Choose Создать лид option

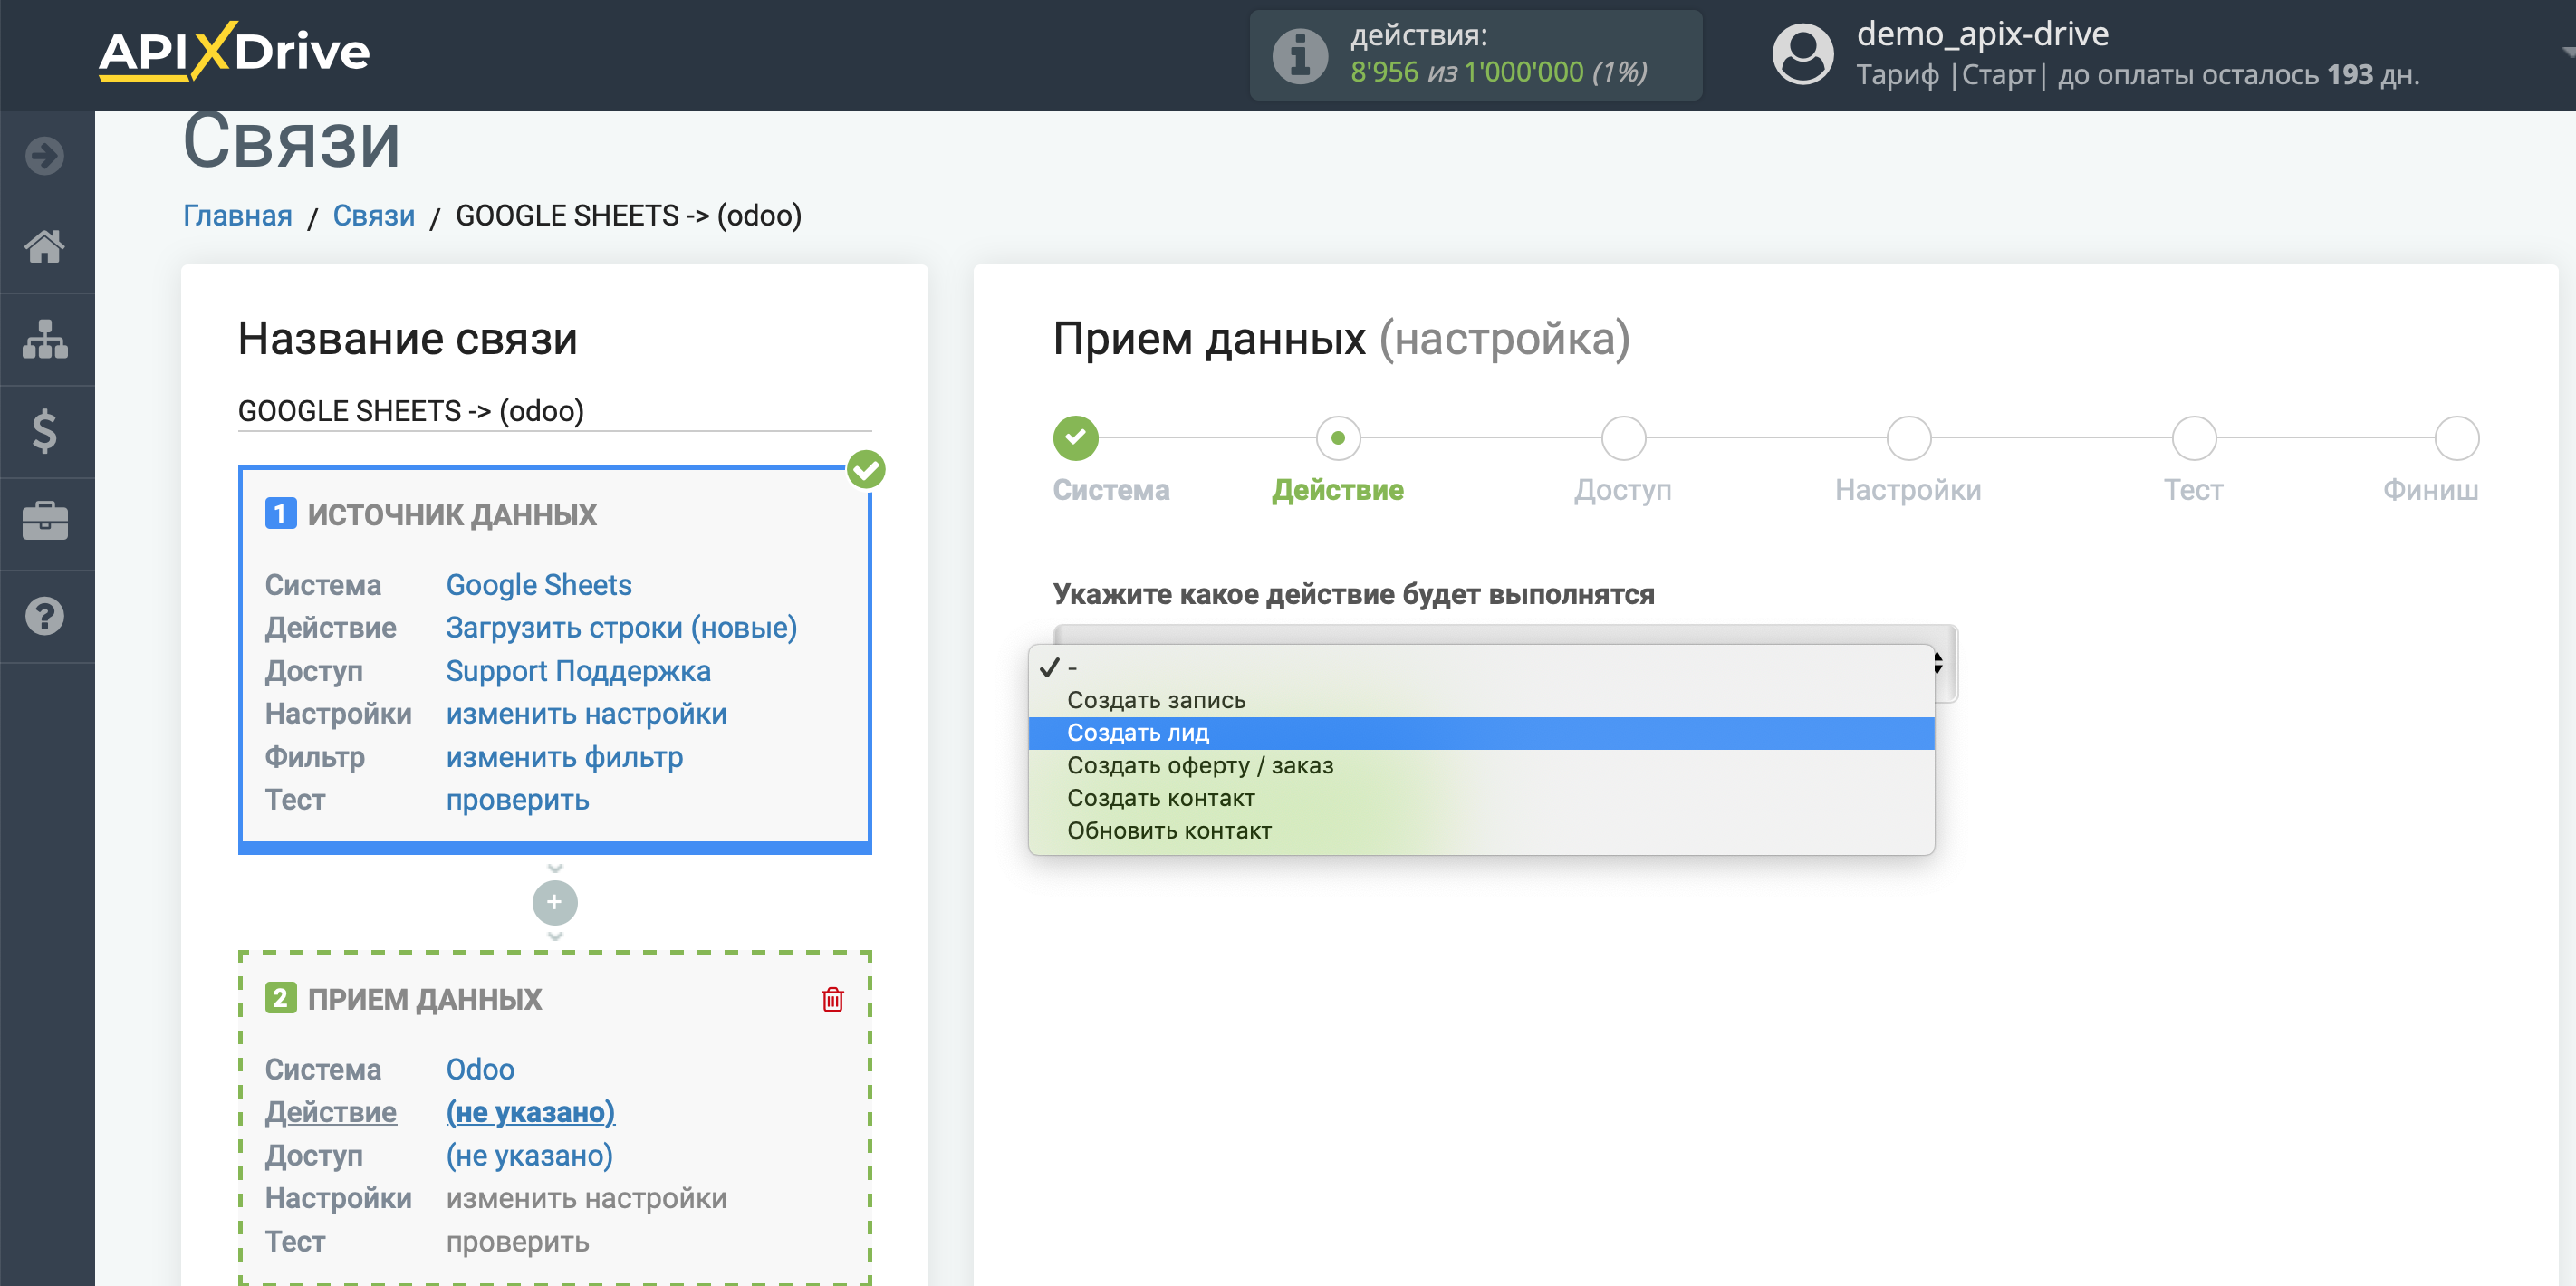pos(1481,733)
